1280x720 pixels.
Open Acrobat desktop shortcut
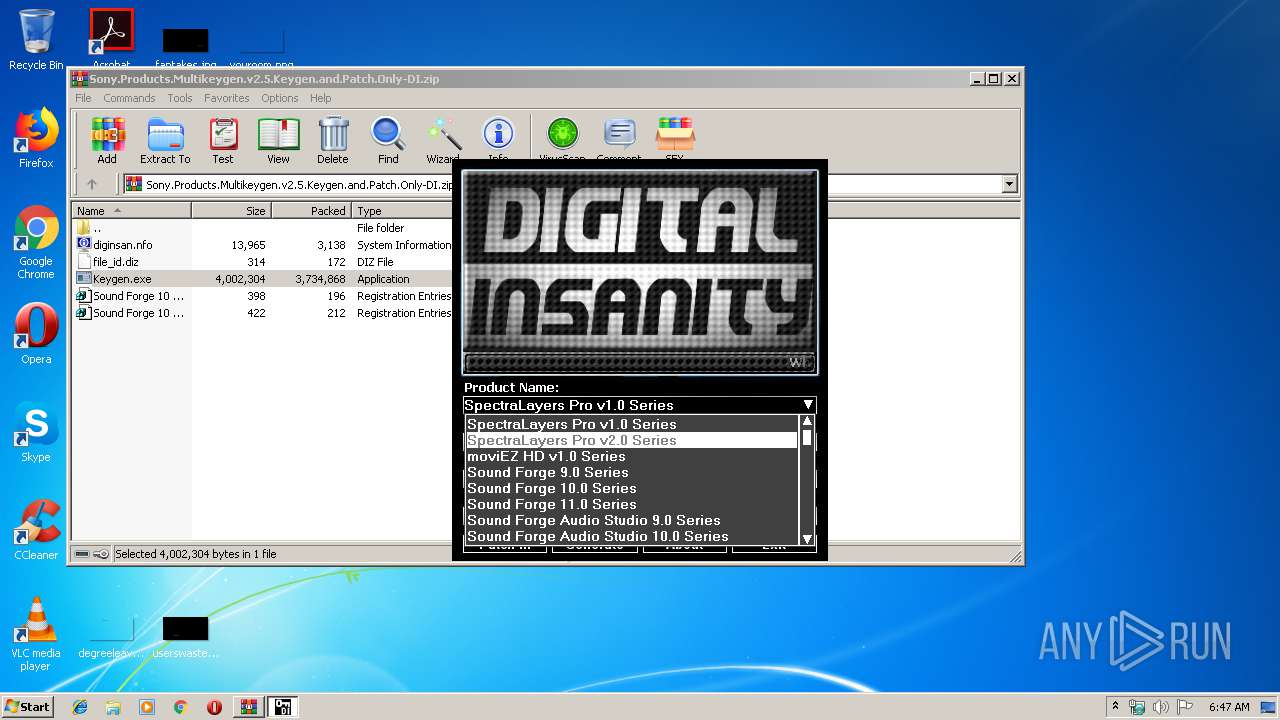coord(112,40)
